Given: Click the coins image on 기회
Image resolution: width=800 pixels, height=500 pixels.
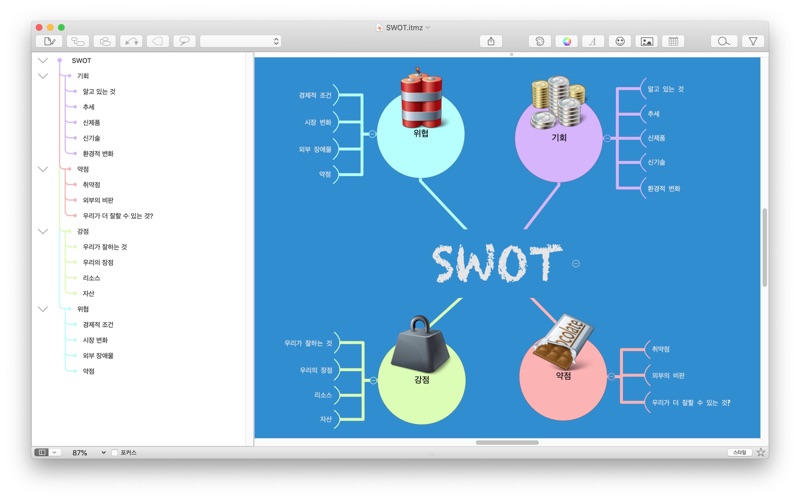Looking at the screenshot, I should point(558,102).
